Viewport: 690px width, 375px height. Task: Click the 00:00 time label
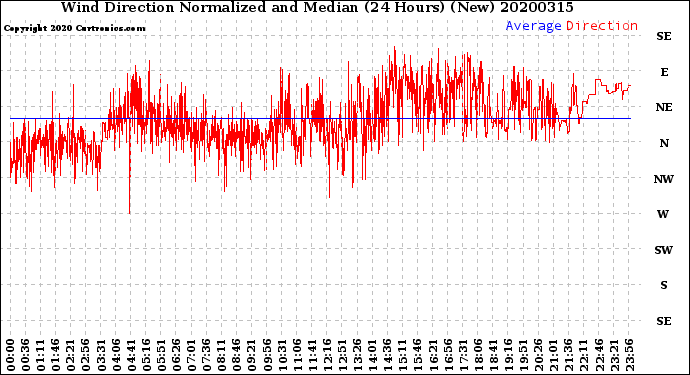click(11, 355)
